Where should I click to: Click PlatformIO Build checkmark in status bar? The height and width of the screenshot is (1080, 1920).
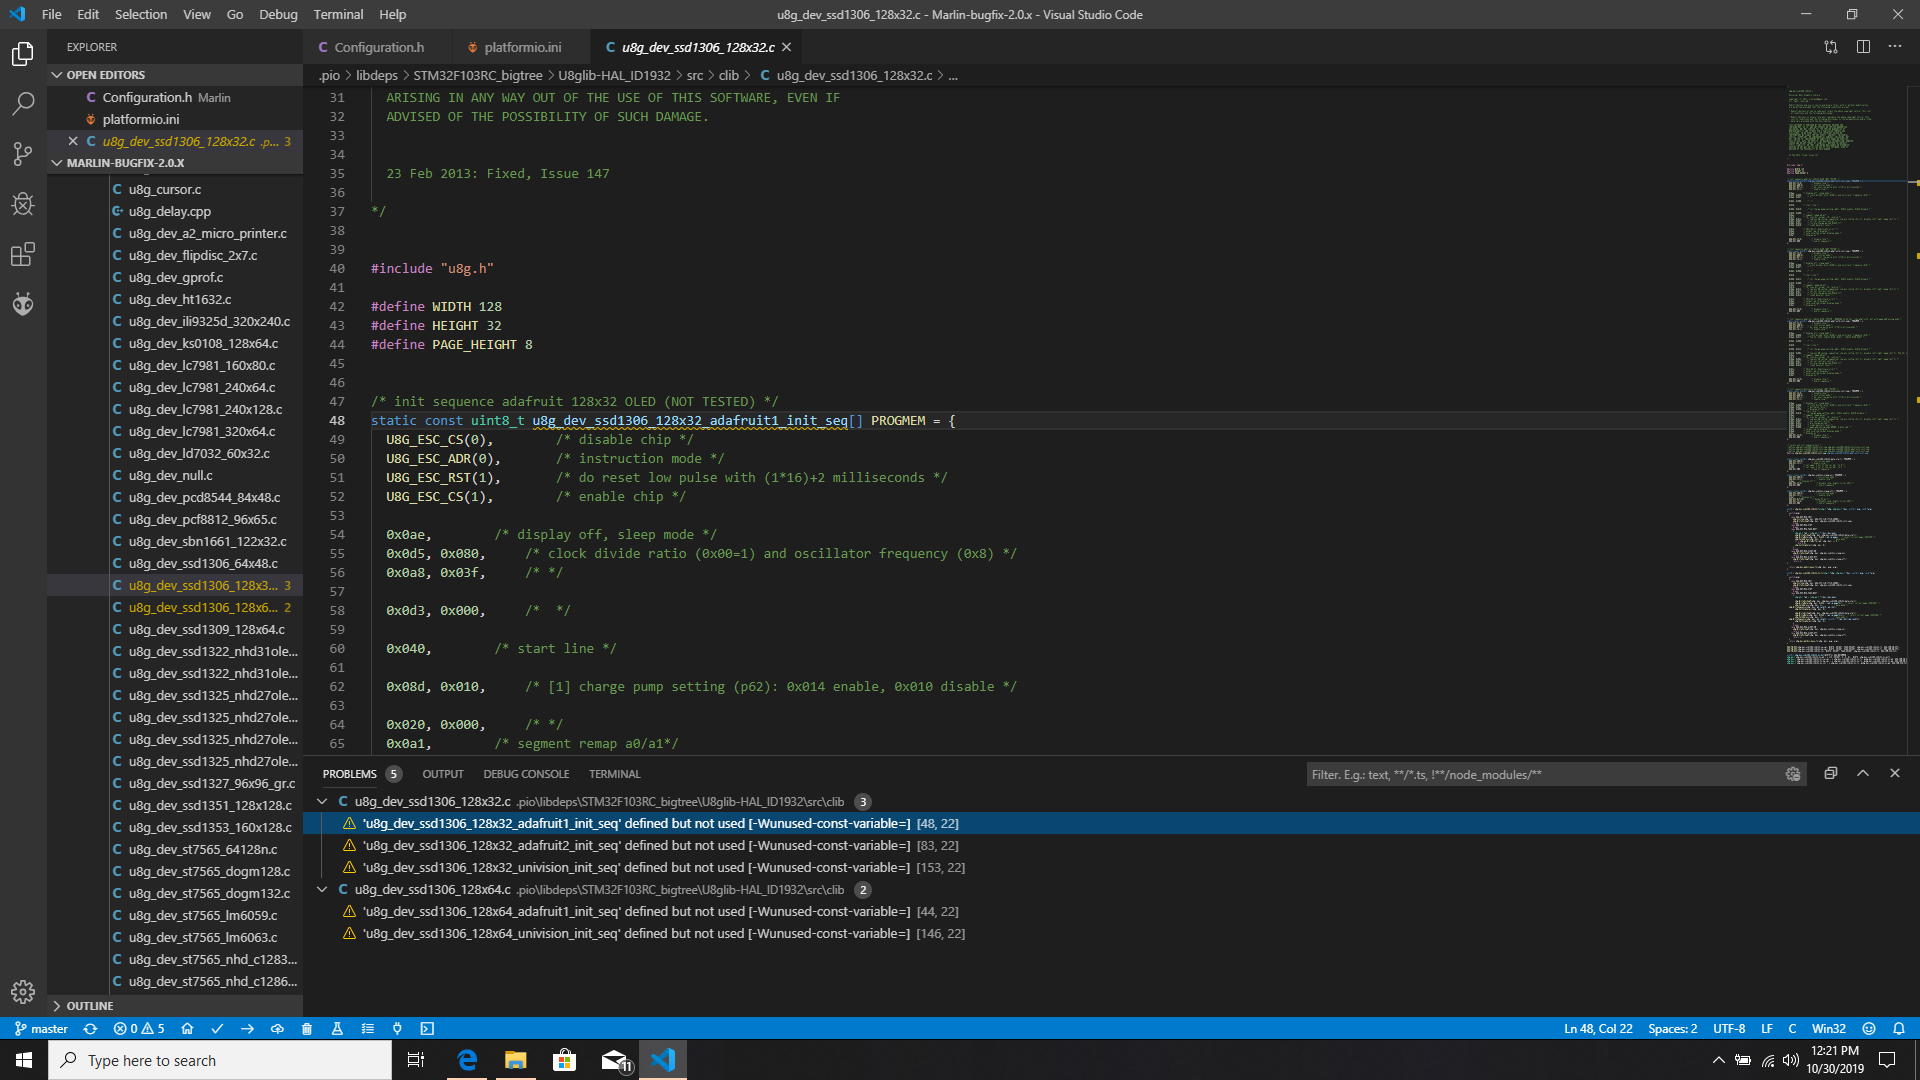[x=217, y=1028]
